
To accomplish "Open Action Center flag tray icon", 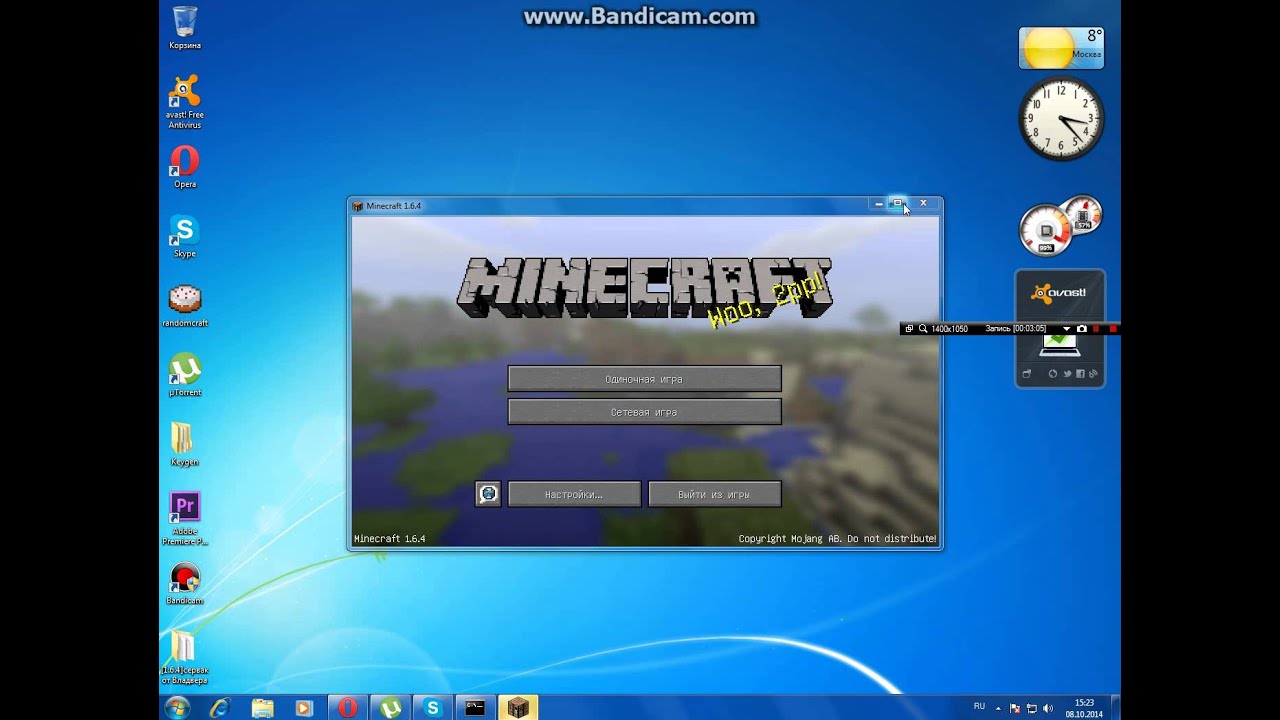I will (1015, 708).
